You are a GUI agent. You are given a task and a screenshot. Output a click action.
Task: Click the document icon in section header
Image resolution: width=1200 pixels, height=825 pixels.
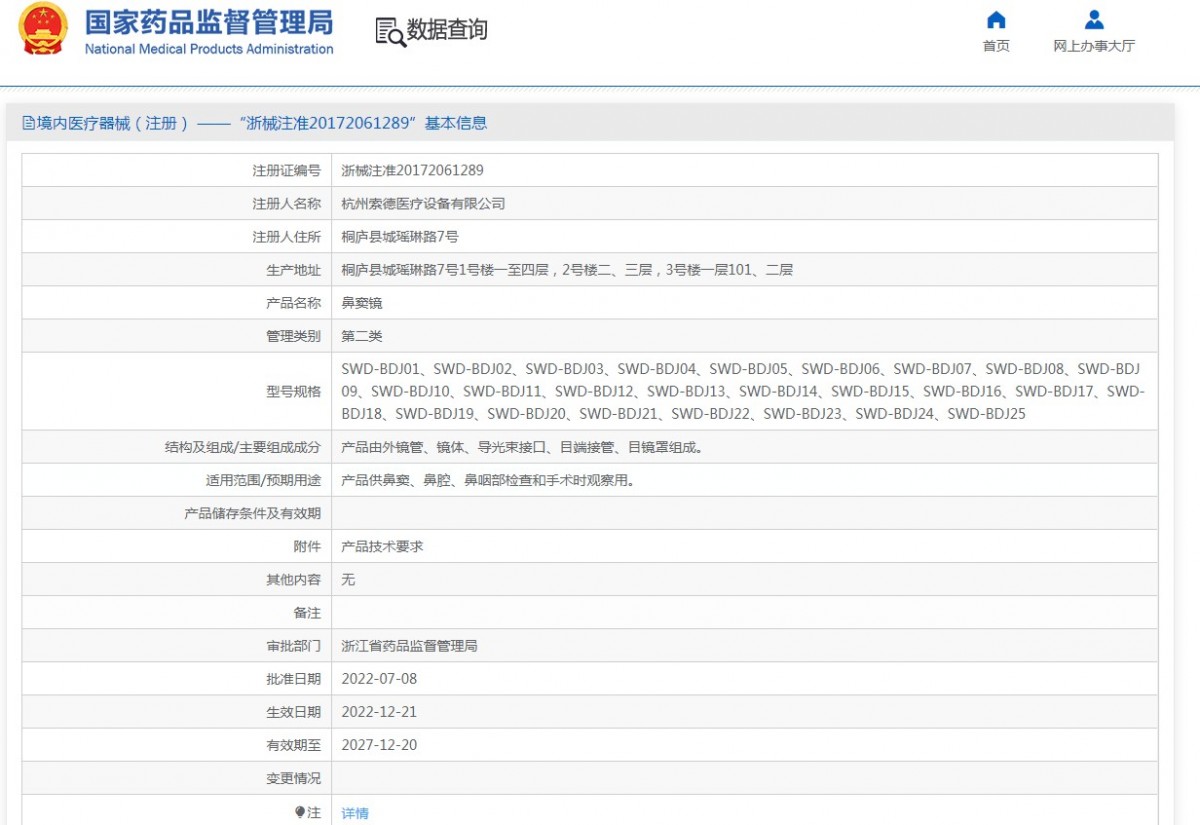(29, 123)
